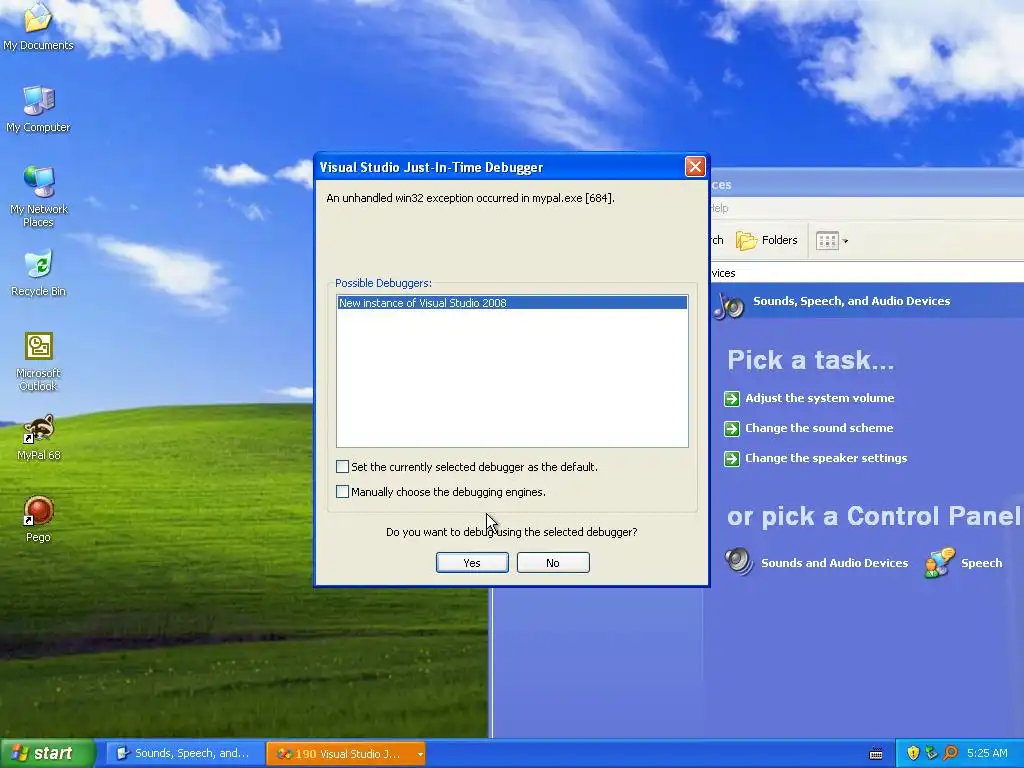Click No to decline debugging
Screen dimensions: 1024x768
553,562
